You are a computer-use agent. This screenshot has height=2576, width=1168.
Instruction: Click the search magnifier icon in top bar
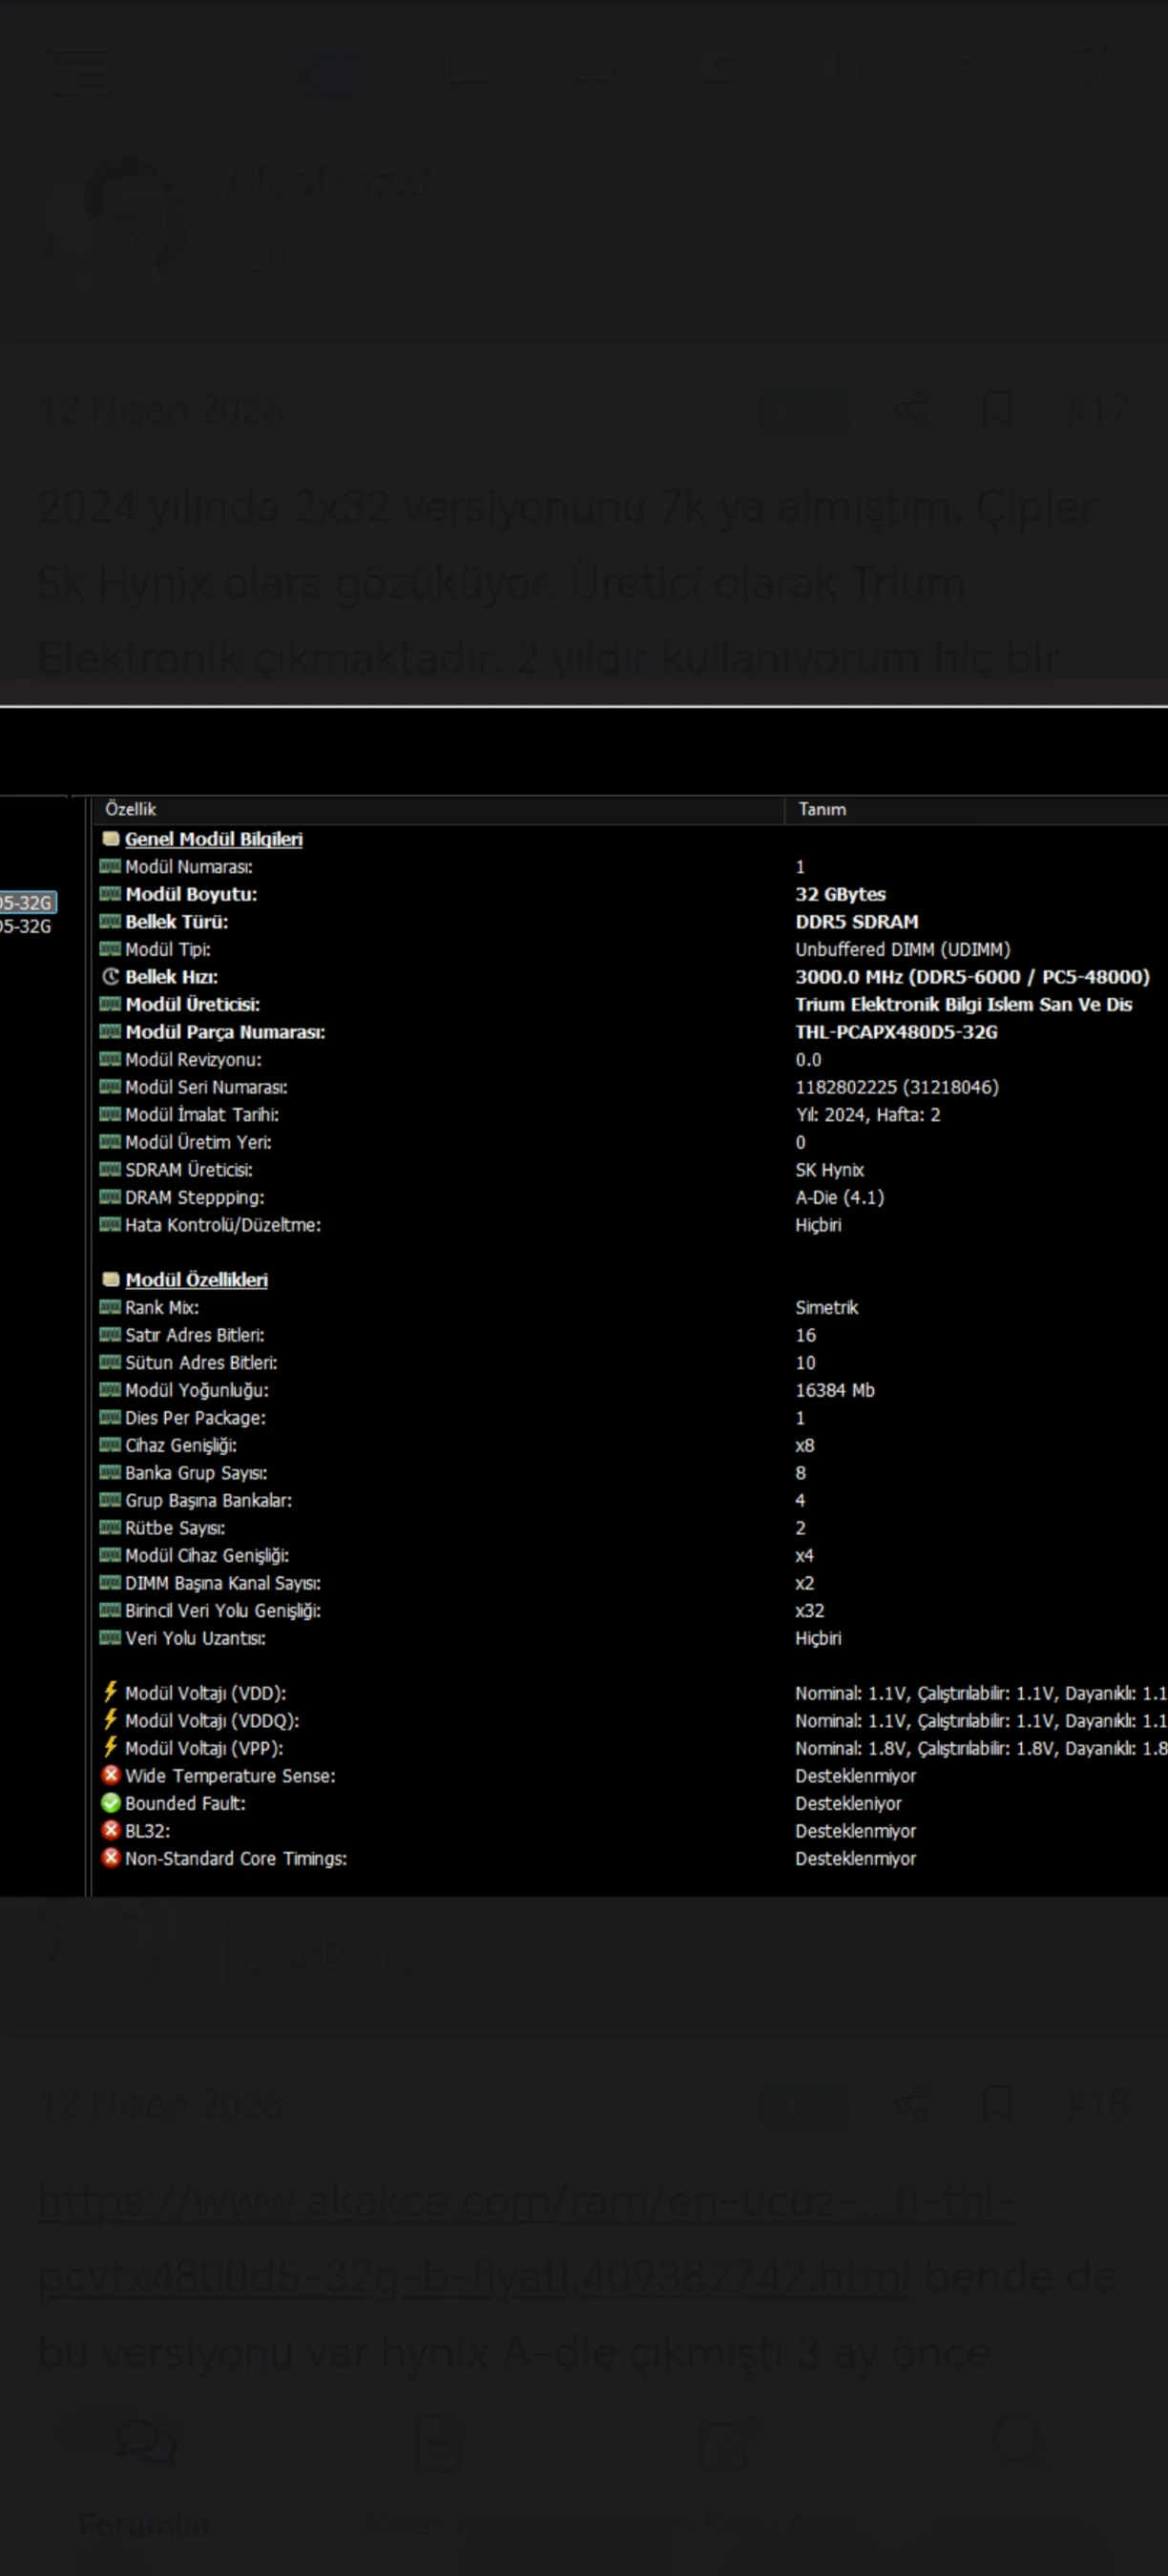[x=1088, y=66]
